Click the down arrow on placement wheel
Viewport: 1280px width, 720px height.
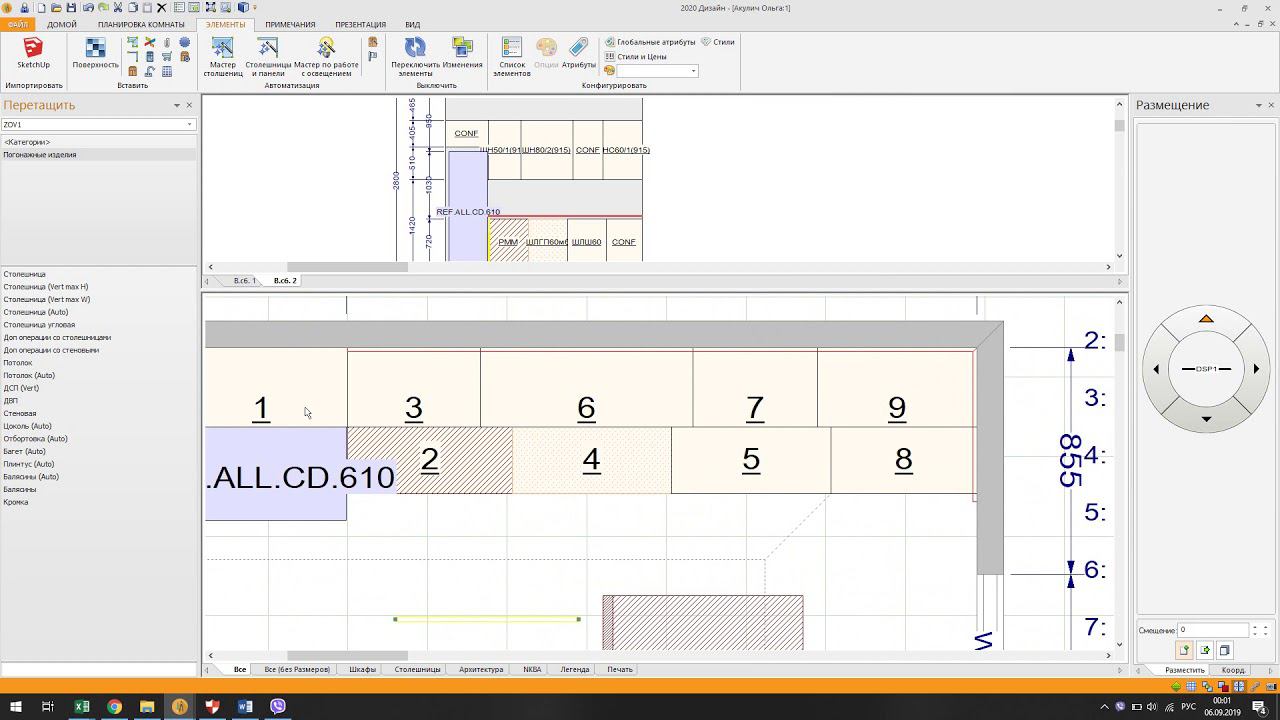1206,419
